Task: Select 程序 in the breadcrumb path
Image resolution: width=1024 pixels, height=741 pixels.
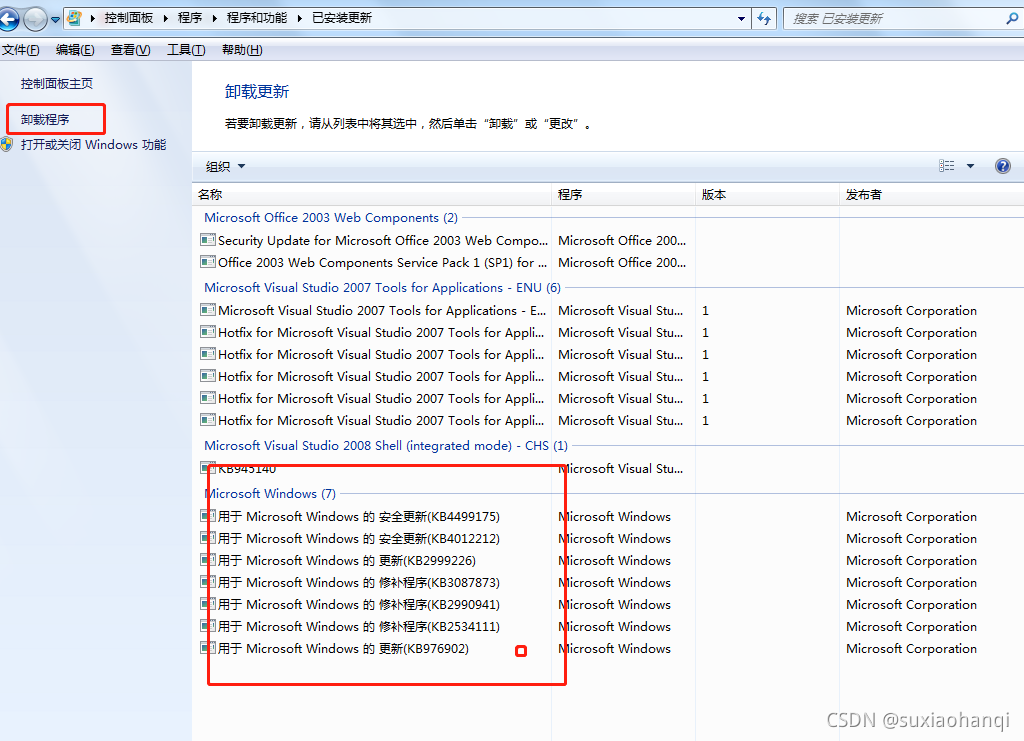Action: (x=190, y=18)
